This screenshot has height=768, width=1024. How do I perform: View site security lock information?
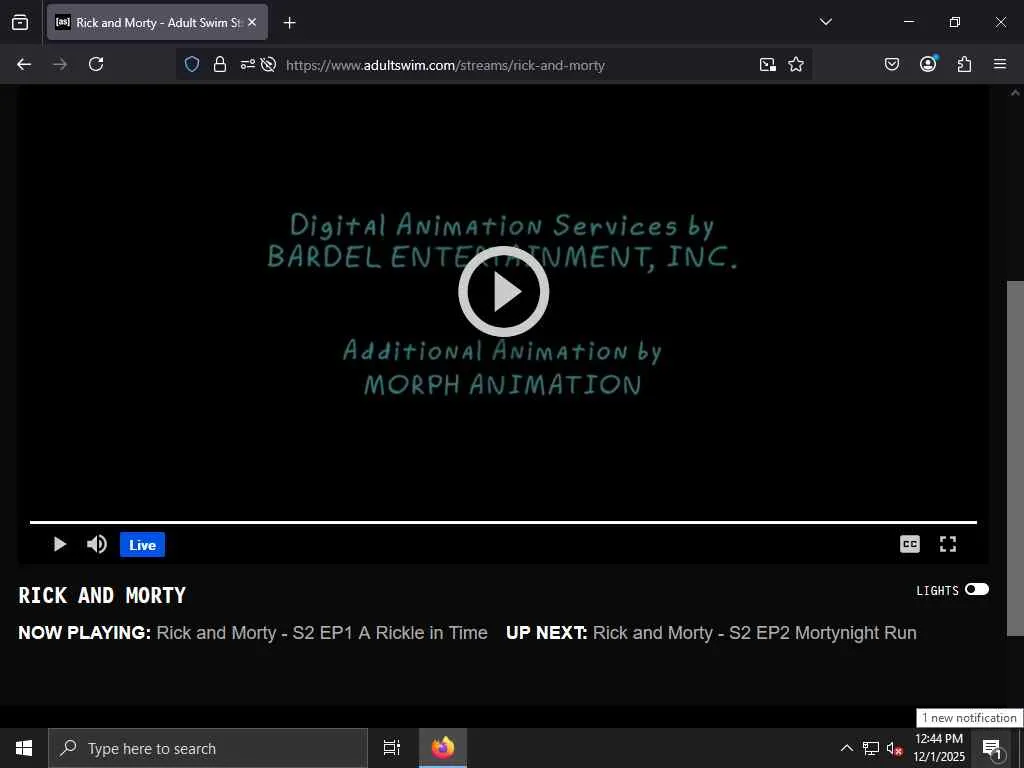click(x=220, y=65)
